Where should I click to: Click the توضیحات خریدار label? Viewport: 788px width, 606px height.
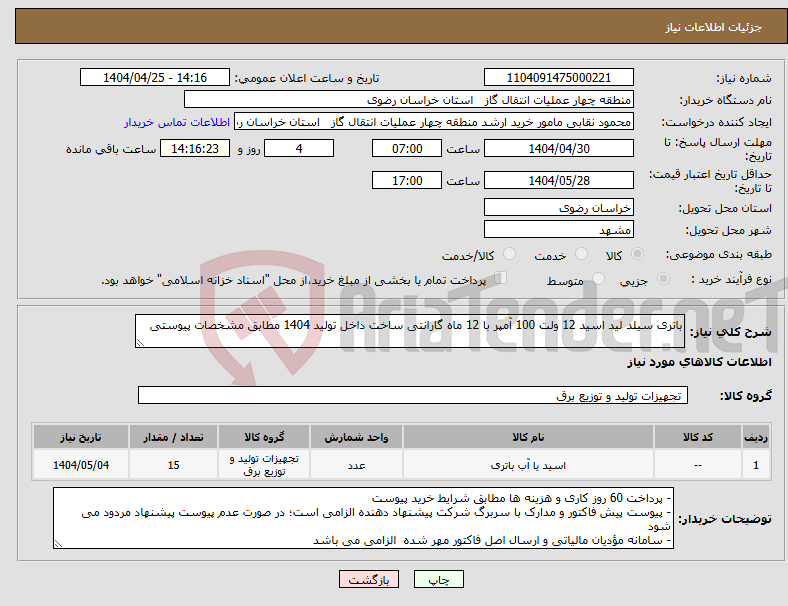(x=725, y=519)
